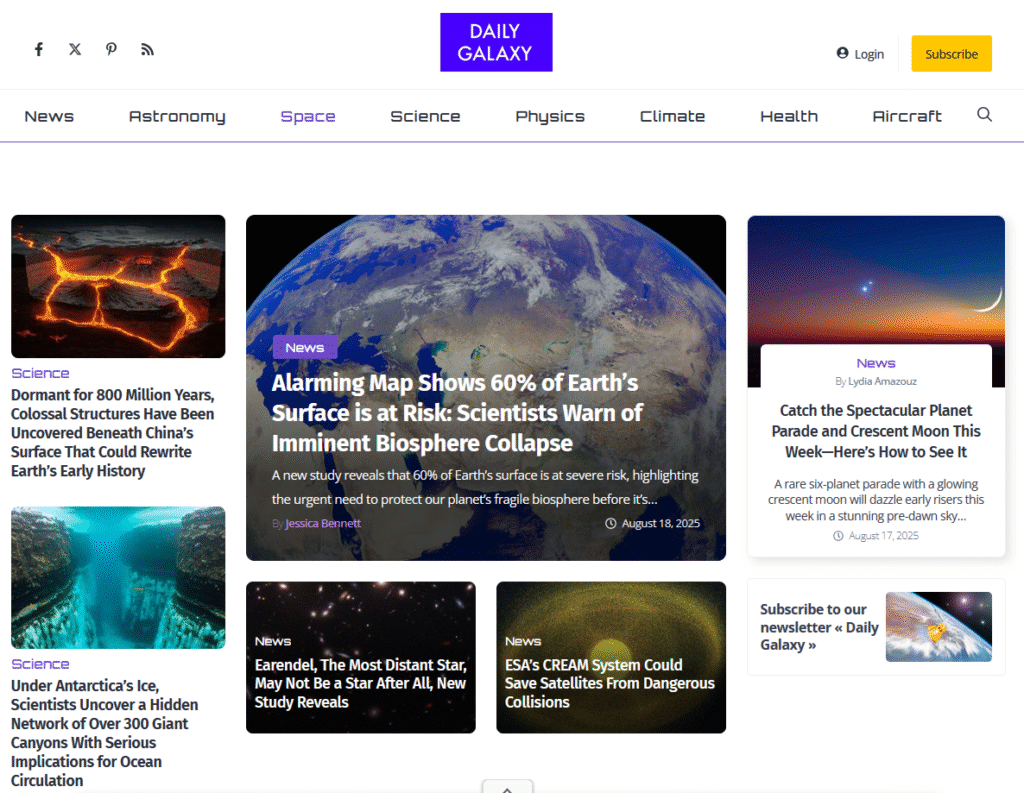1024x793 pixels.
Task: Go to the Physics section
Action: point(550,116)
